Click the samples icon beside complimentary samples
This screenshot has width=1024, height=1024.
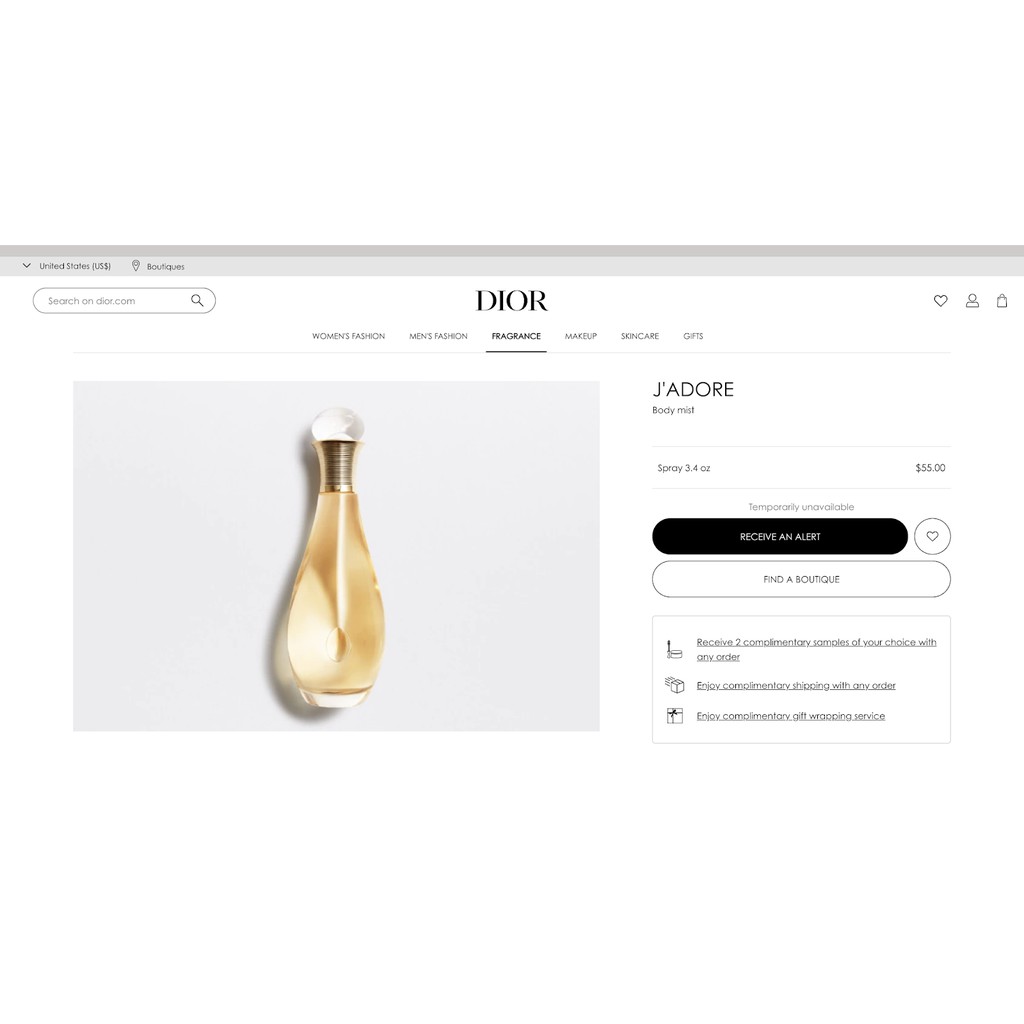[674, 649]
